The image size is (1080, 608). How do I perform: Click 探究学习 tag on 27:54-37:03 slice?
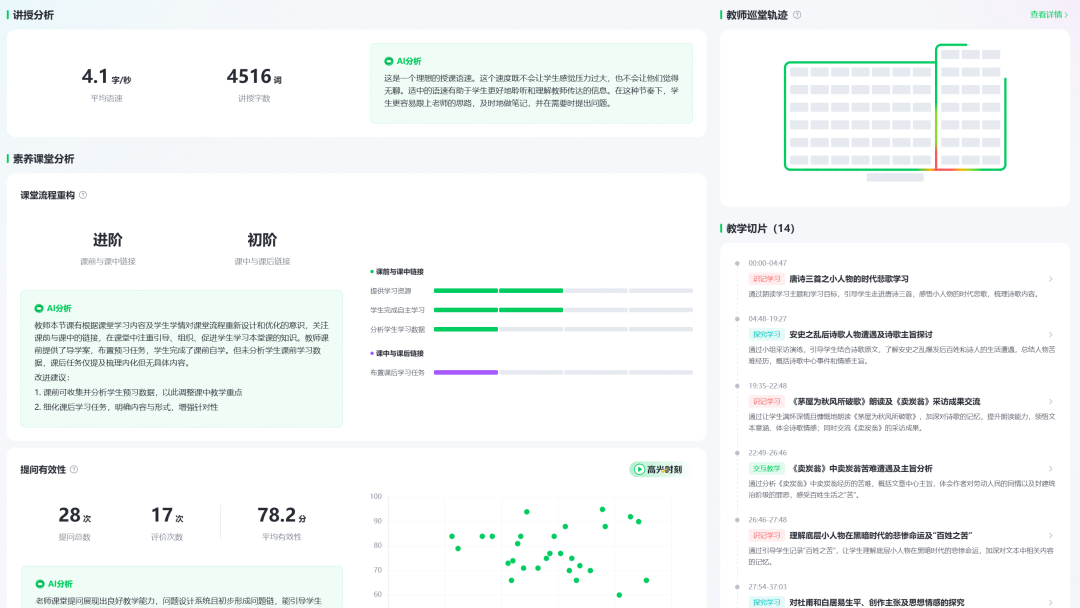click(766, 602)
